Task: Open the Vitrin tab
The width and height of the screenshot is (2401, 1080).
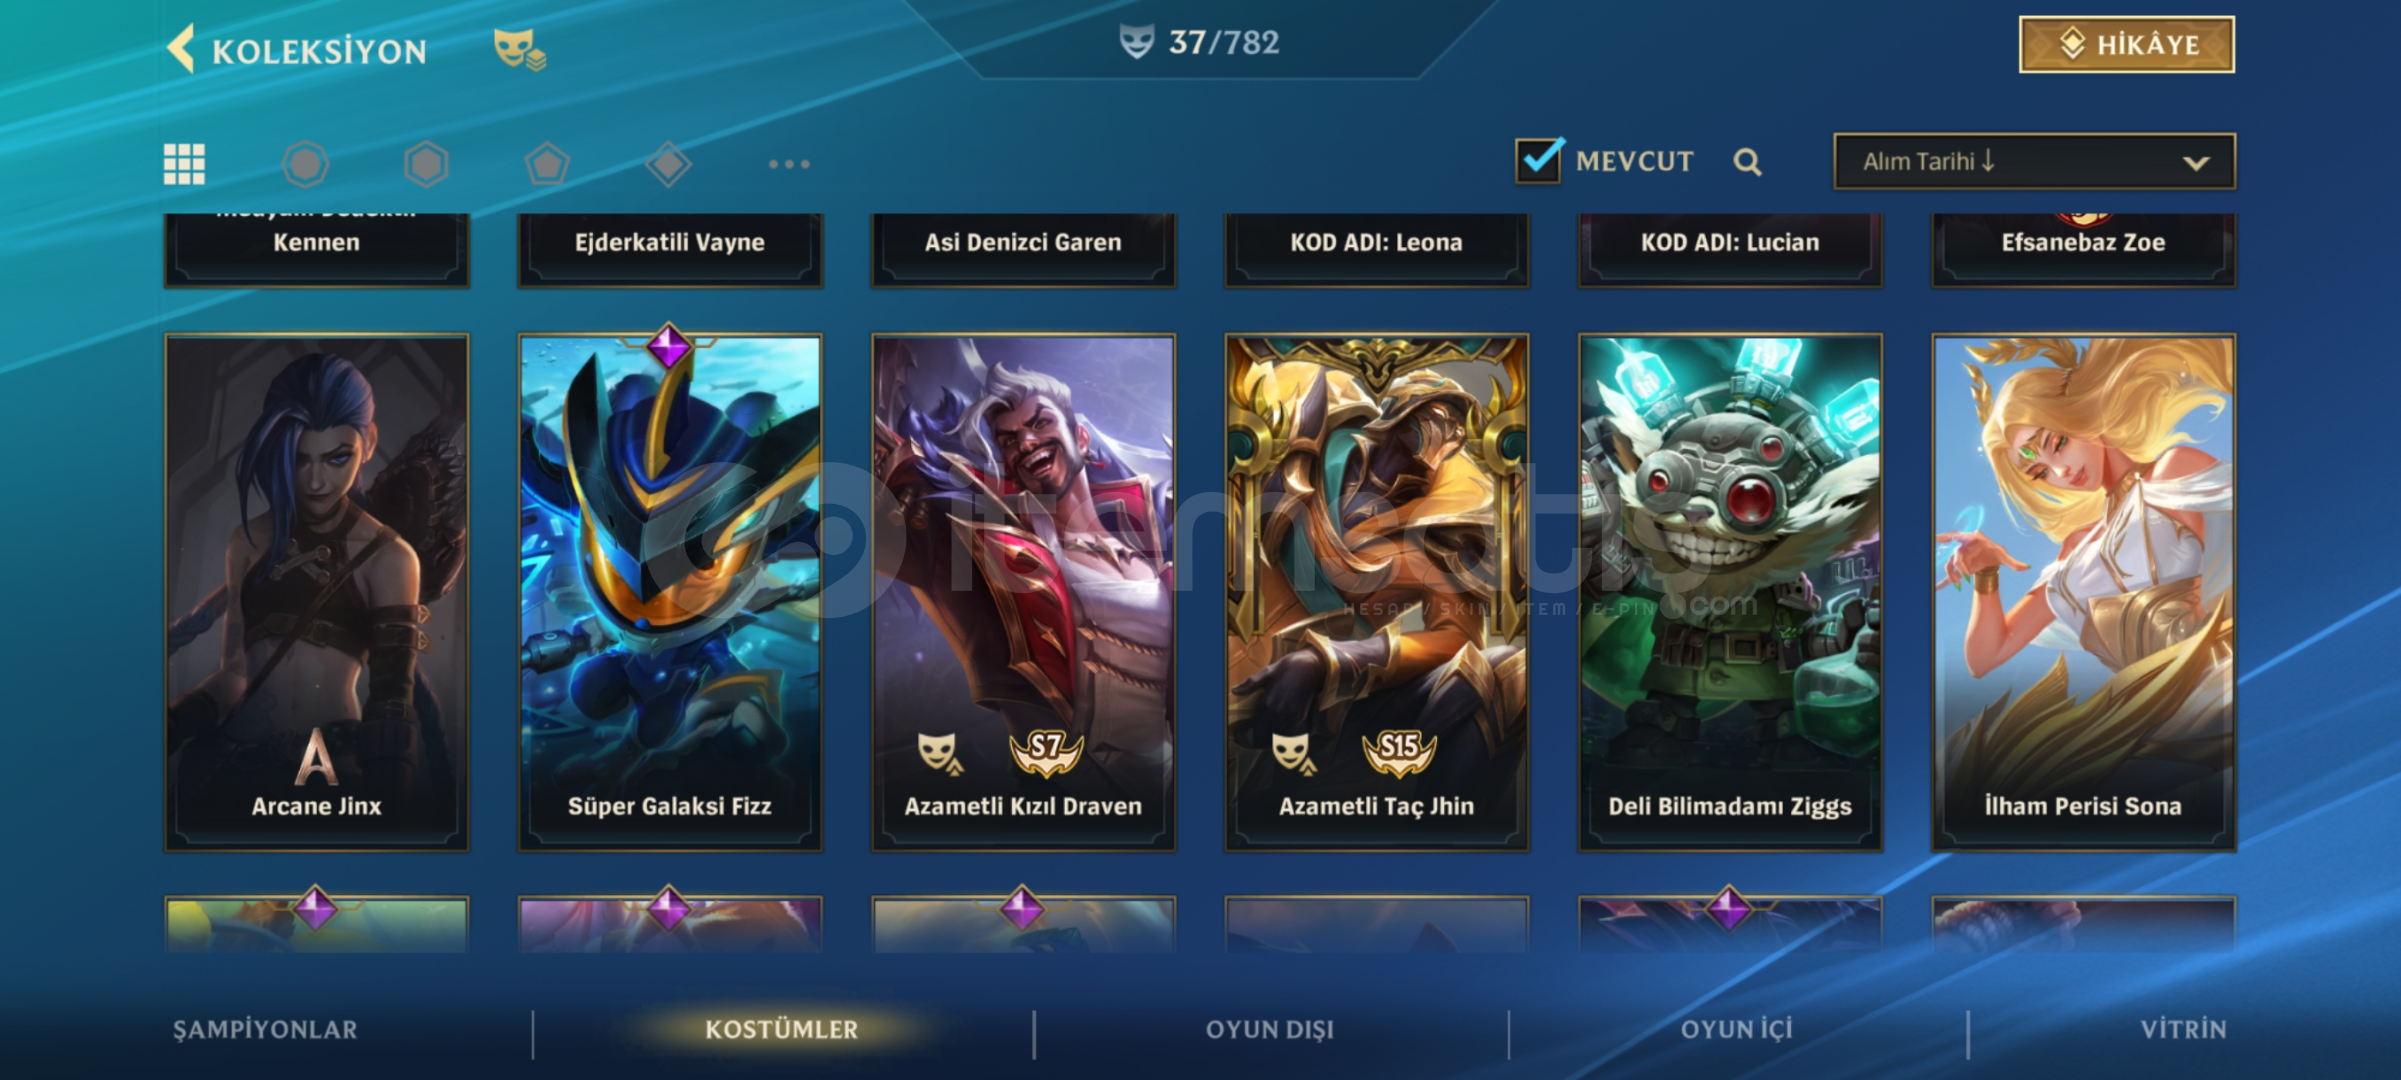Action: 2183,1030
